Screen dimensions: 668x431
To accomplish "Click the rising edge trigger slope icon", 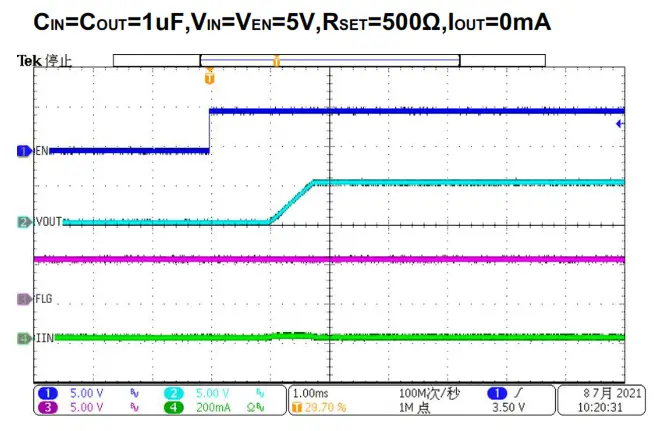I will tap(518, 393).
